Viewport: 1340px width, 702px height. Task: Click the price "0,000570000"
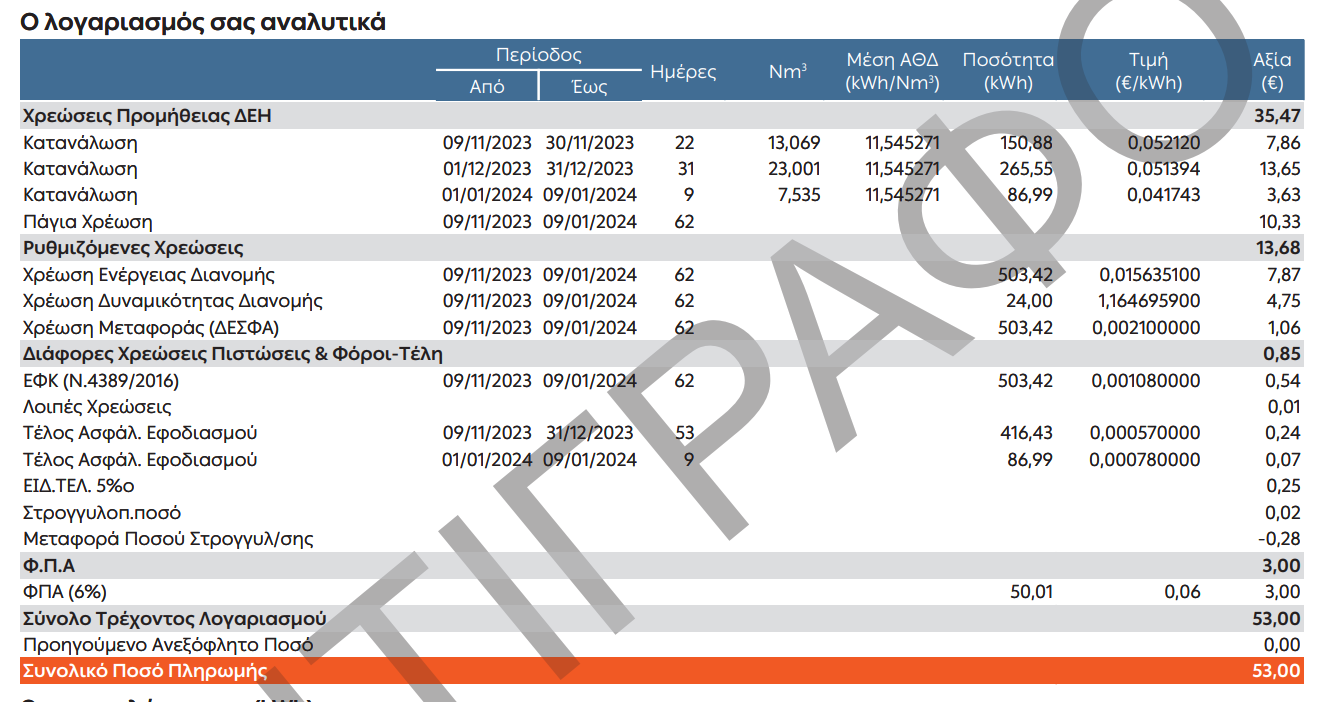[x=1146, y=433]
